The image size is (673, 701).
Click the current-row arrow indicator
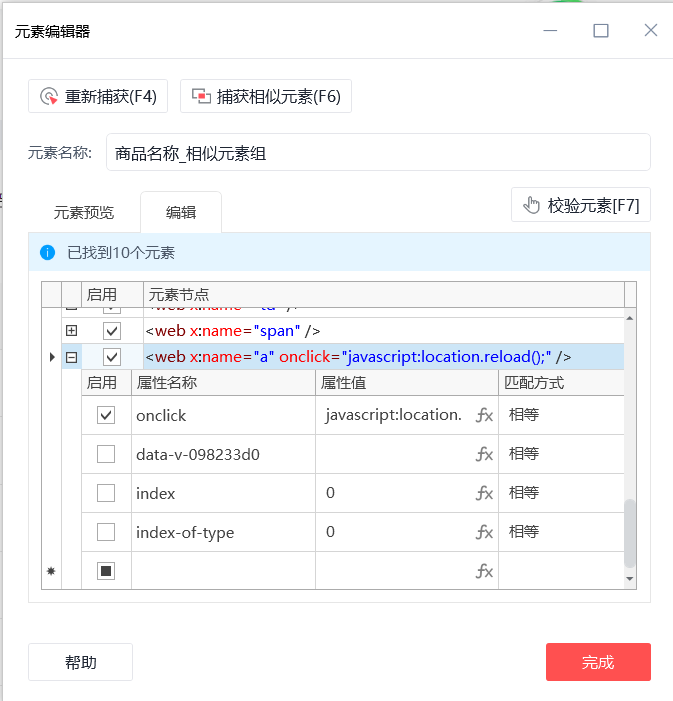coord(52,357)
